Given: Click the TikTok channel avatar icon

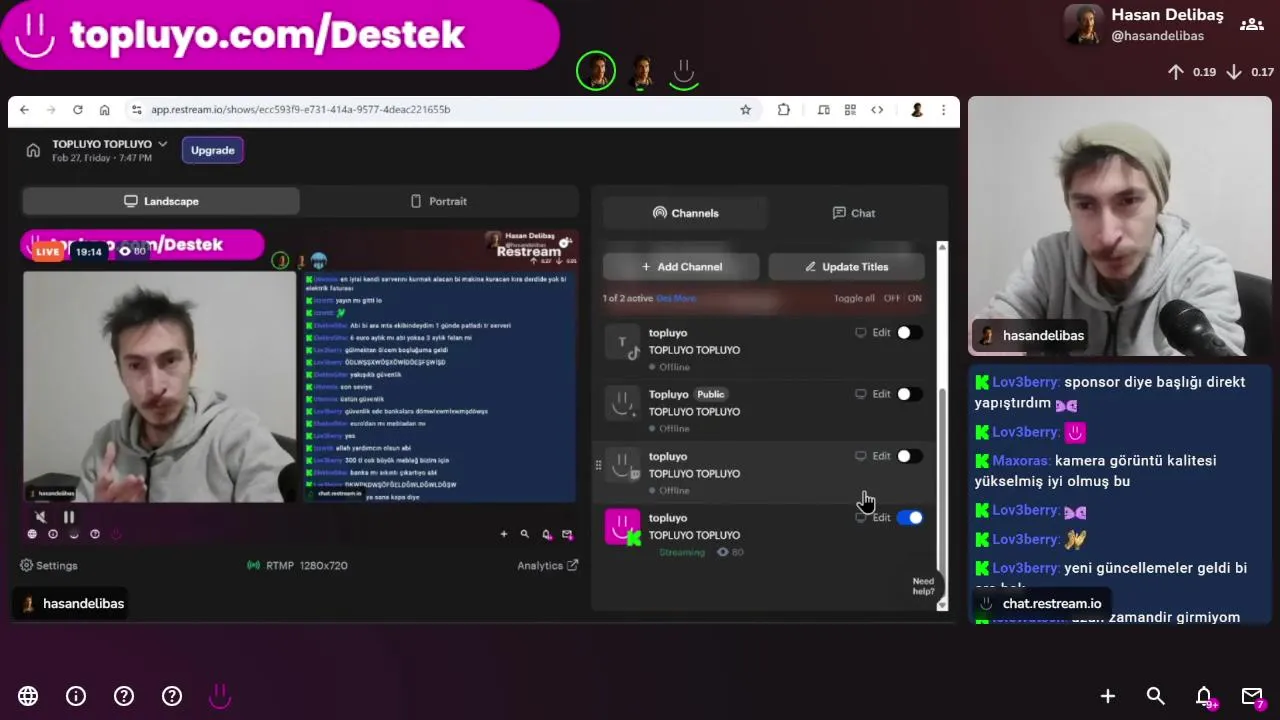Looking at the screenshot, I should click(623, 343).
